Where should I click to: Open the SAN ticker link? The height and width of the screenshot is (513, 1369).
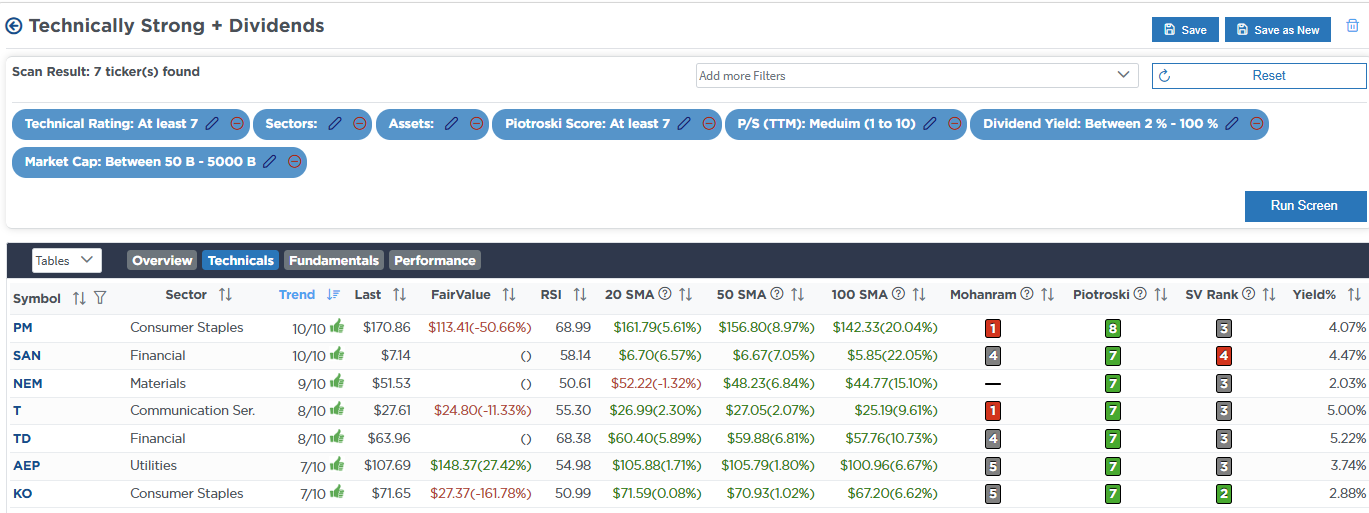pos(27,355)
